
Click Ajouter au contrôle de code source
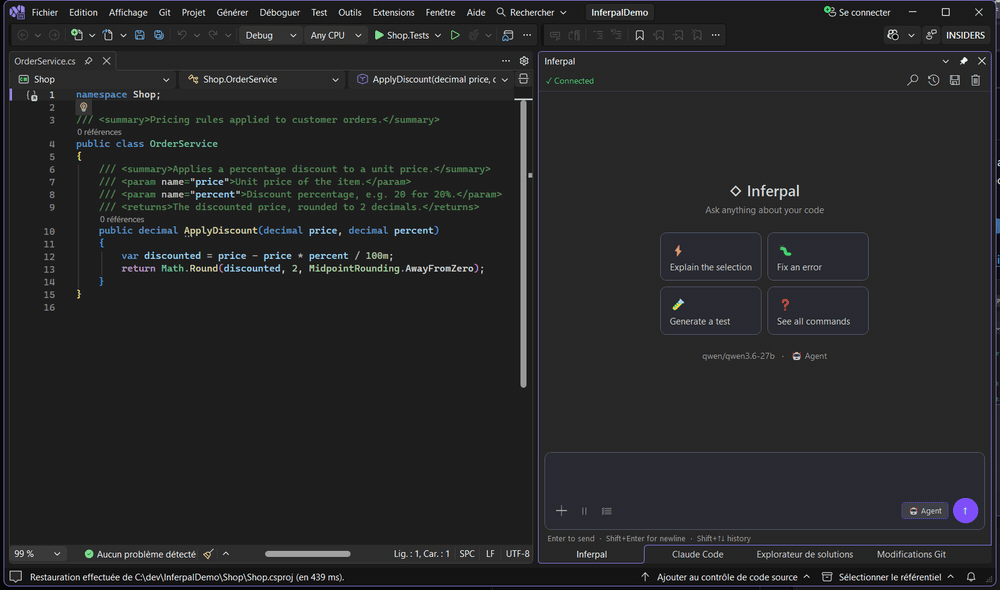726,577
